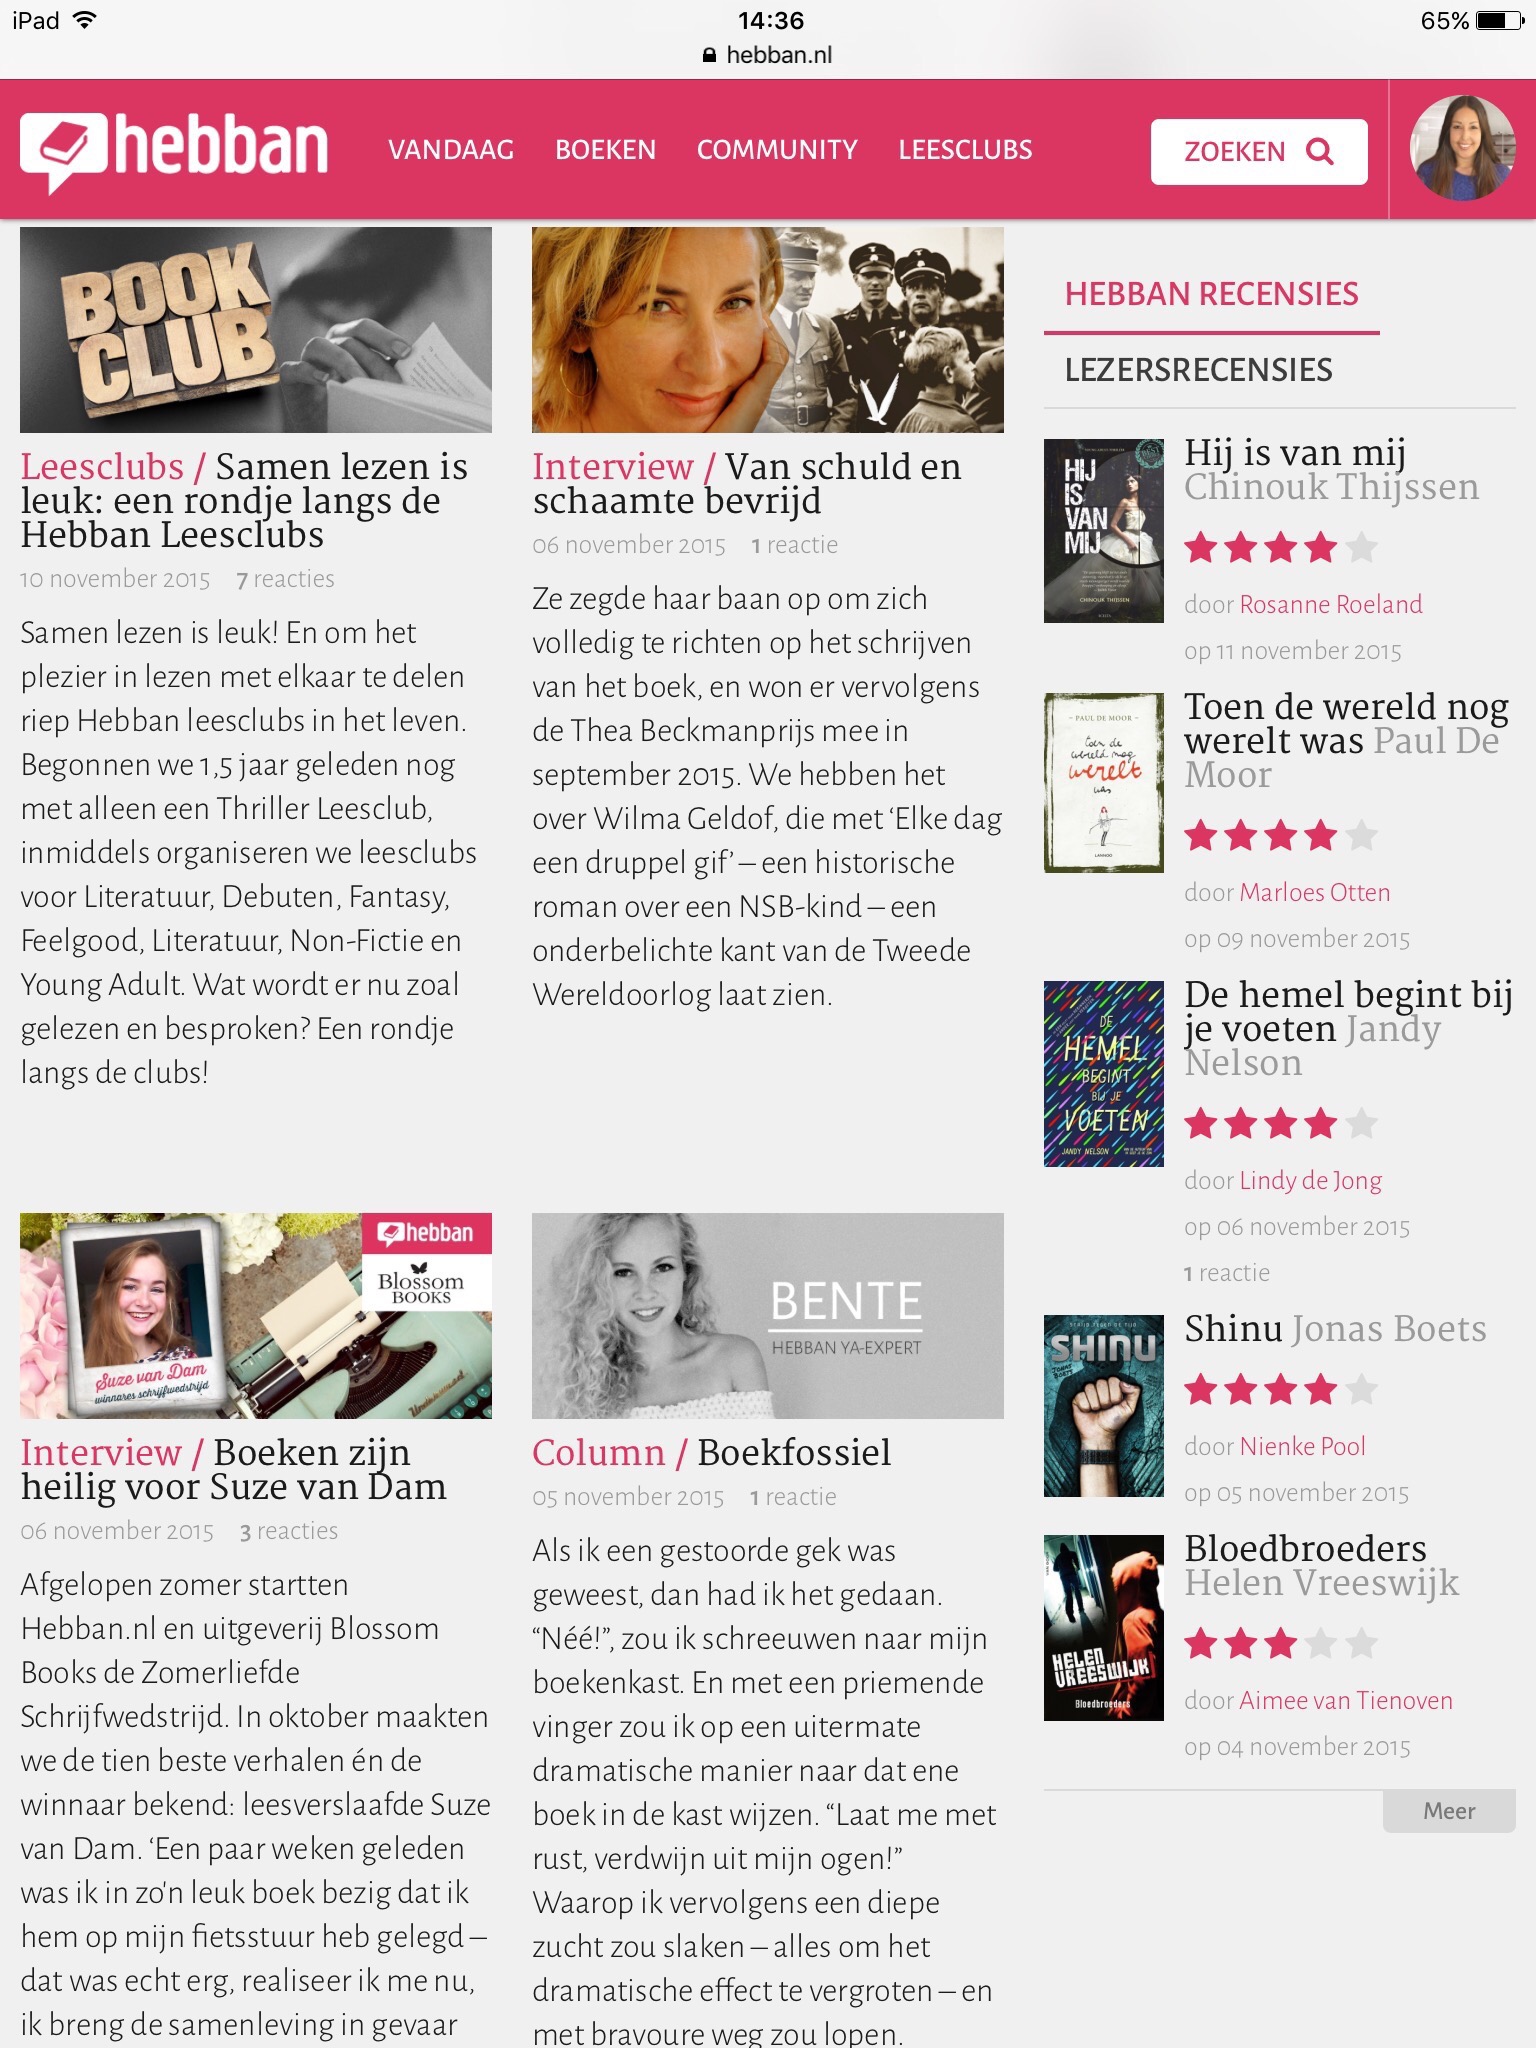
Task: Open the user profile avatar
Action: [x=1462, y=149]
